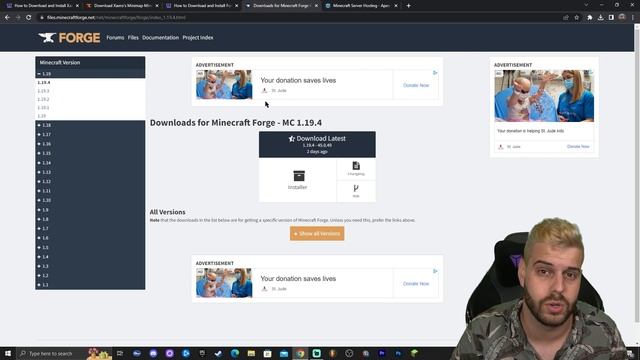
Task: Expand the 1.6 version group
Action: pos(43,238)
